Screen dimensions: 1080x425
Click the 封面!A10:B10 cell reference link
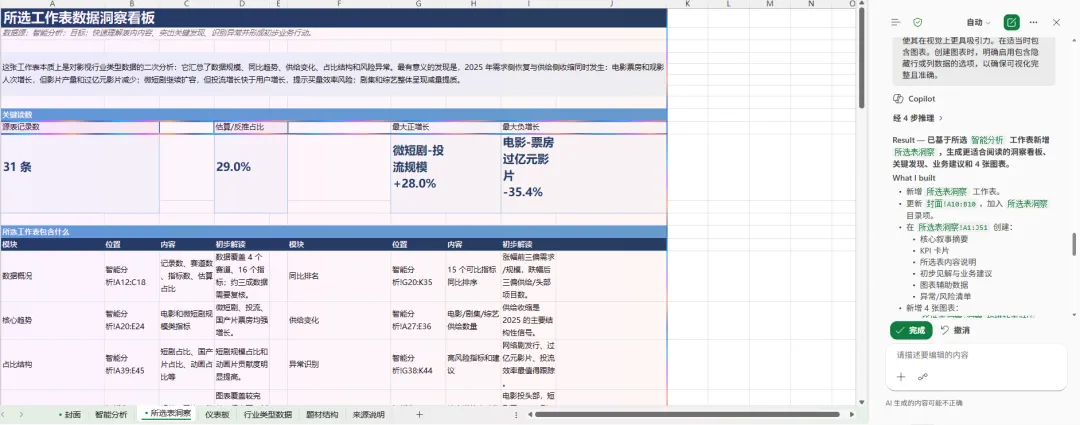click(x=950, y=204)
